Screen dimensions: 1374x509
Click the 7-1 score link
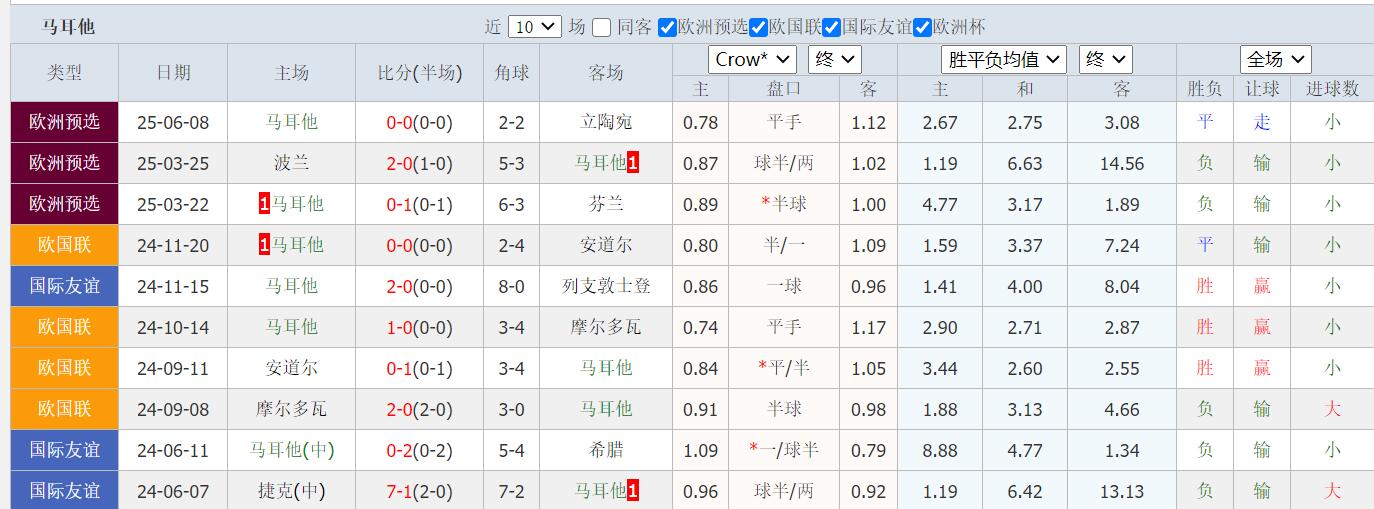(399, 491)
